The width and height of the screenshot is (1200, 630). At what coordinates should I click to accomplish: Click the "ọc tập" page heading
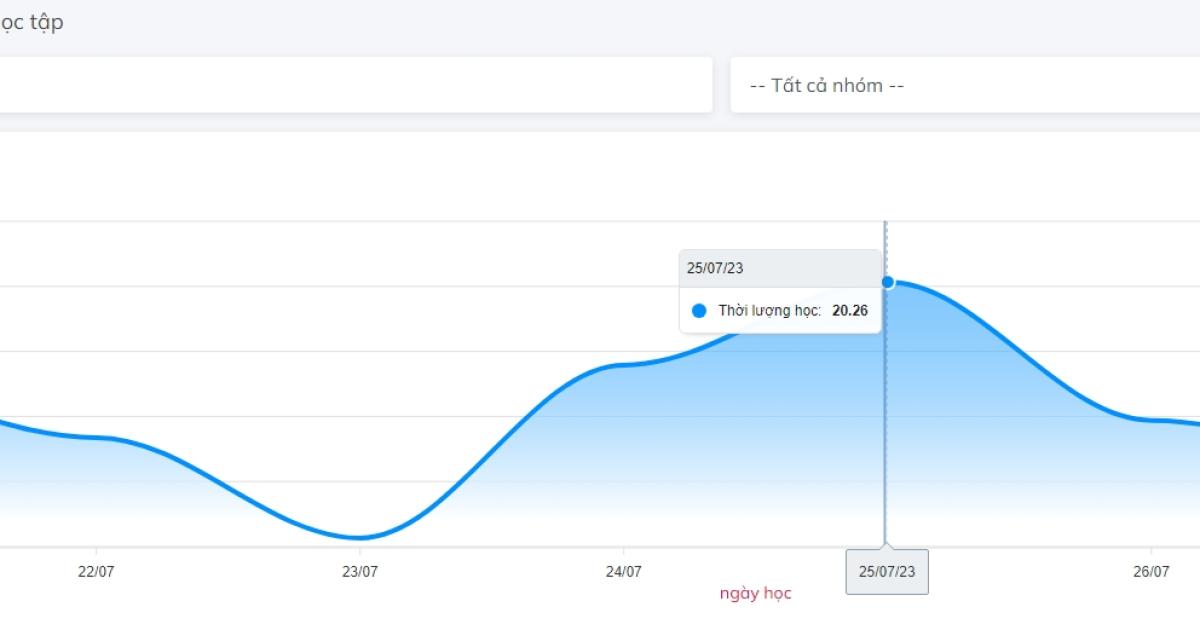coord(32,22)
